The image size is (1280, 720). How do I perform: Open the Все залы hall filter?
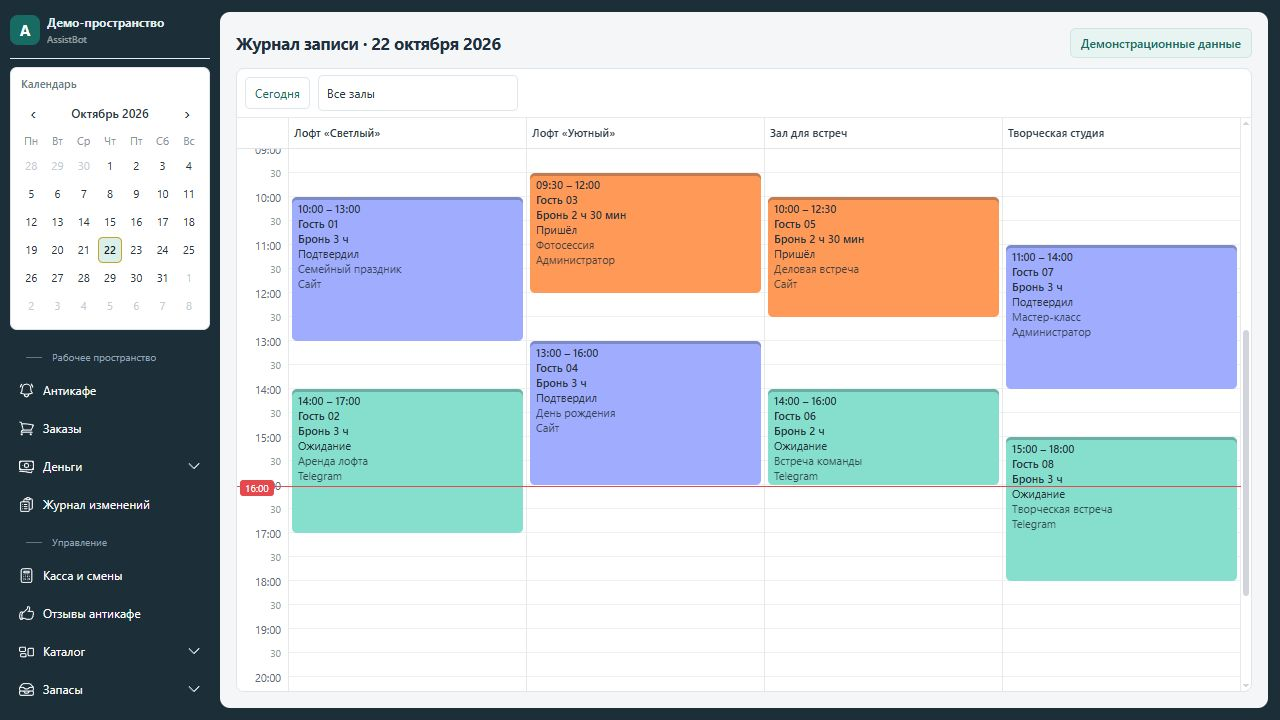(x=418, y=93)
